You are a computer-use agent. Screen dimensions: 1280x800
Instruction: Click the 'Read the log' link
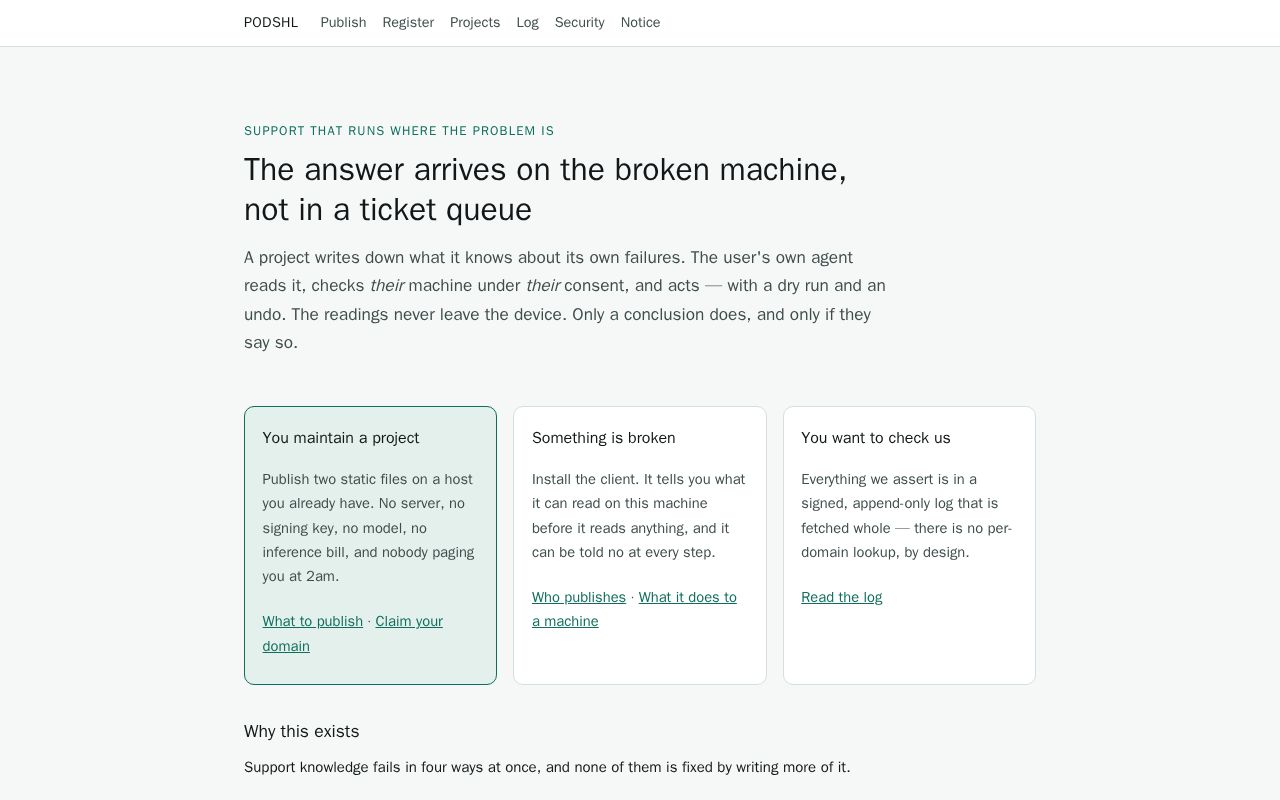coord(842,597)
